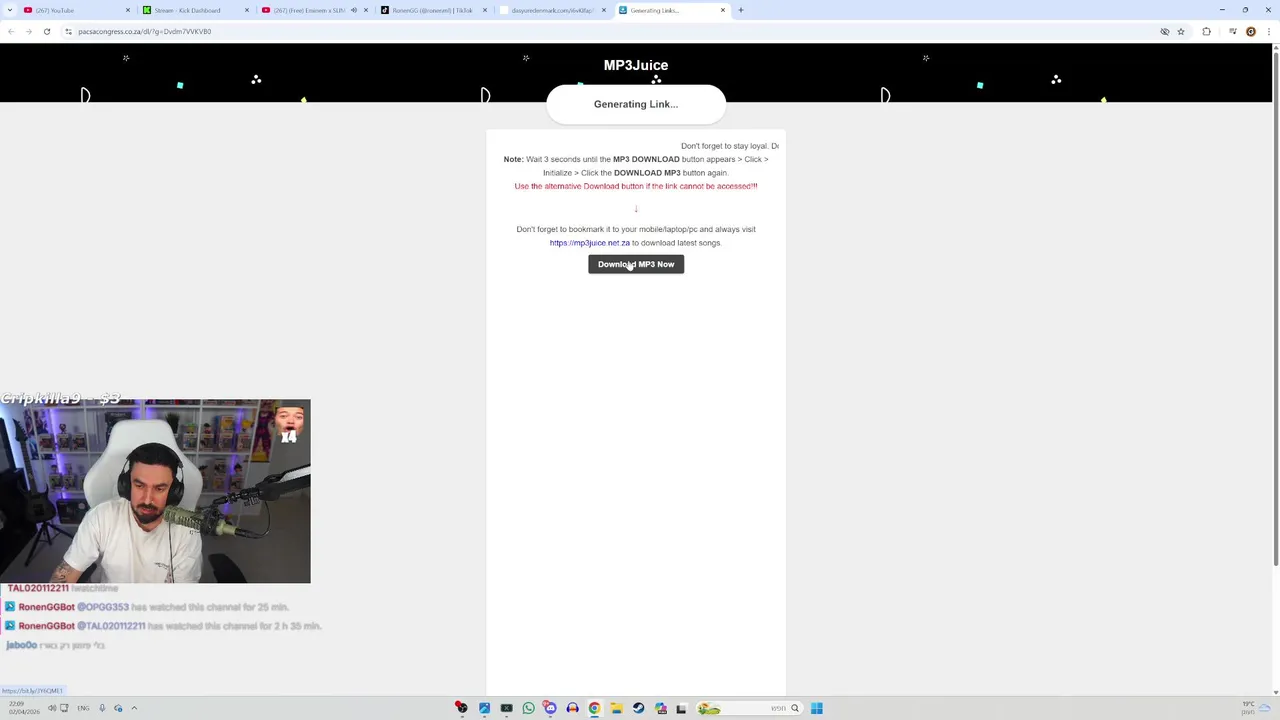
Task: Open the Photos app taskbar icon
Action: tap(484, 708)
